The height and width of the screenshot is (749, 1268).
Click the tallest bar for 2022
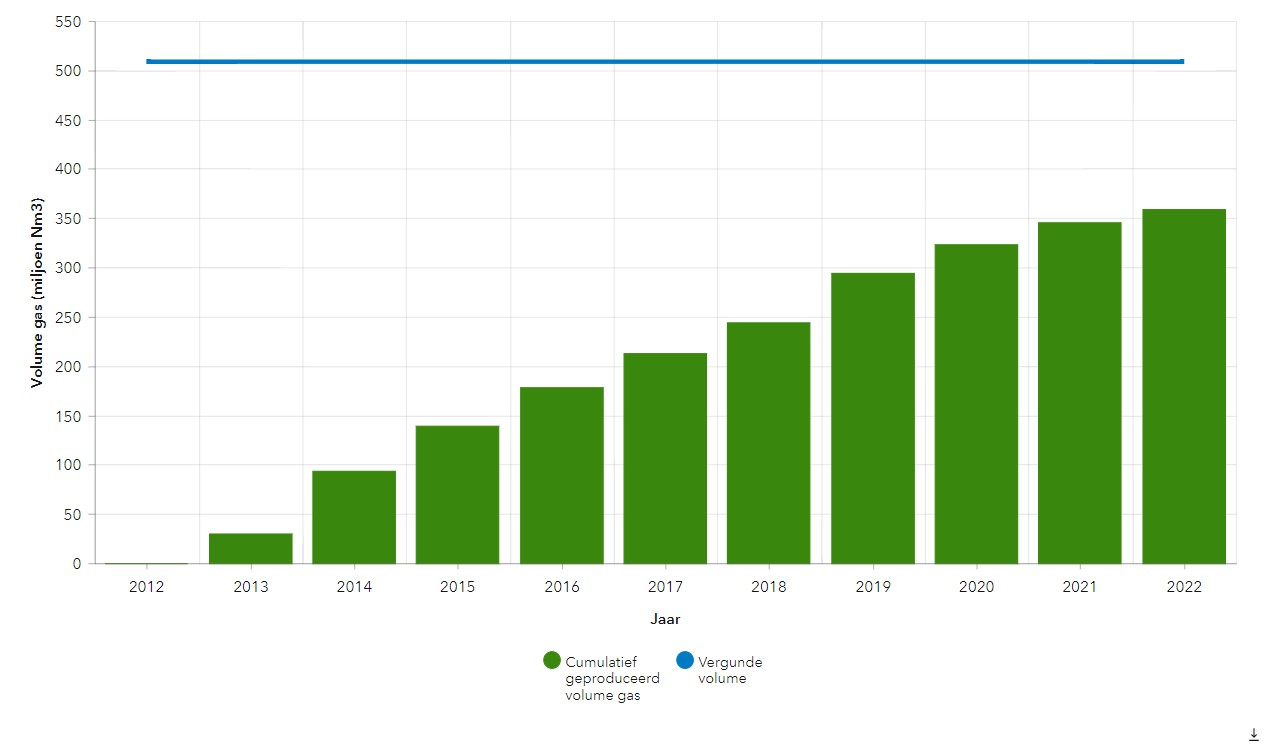[1184, 386]
